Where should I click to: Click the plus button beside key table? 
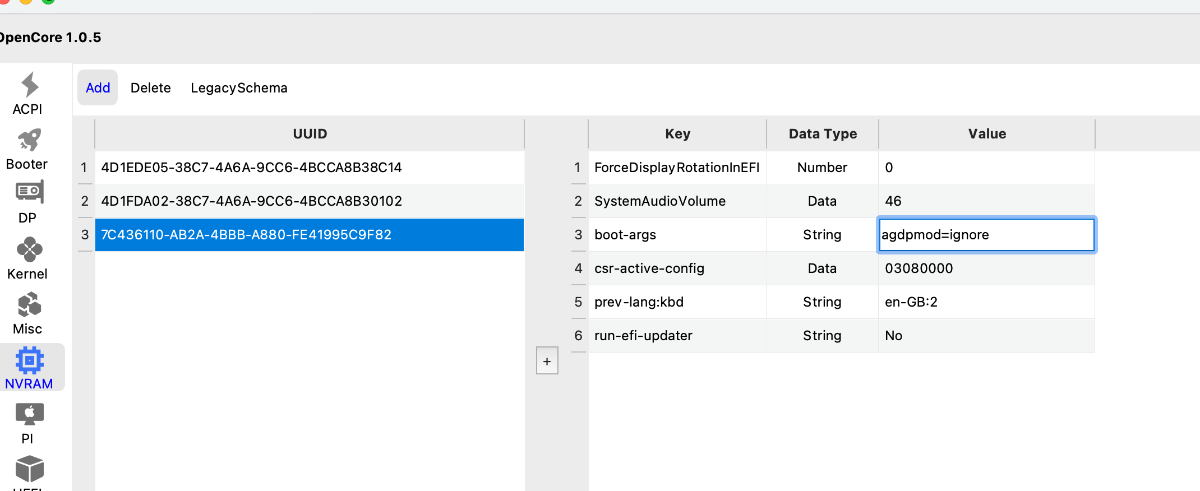[547, 362]
